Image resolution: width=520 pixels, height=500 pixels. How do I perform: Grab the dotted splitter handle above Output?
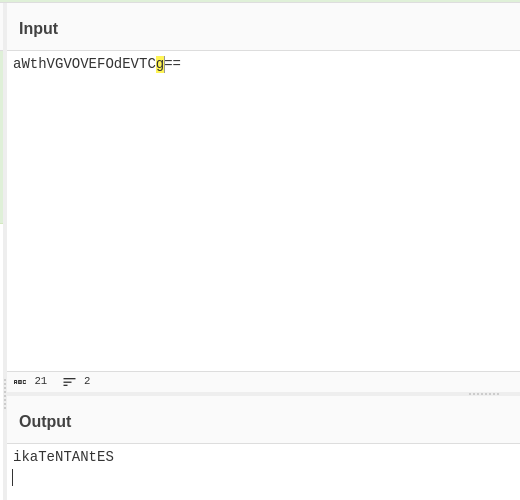[x=484, y=394]
